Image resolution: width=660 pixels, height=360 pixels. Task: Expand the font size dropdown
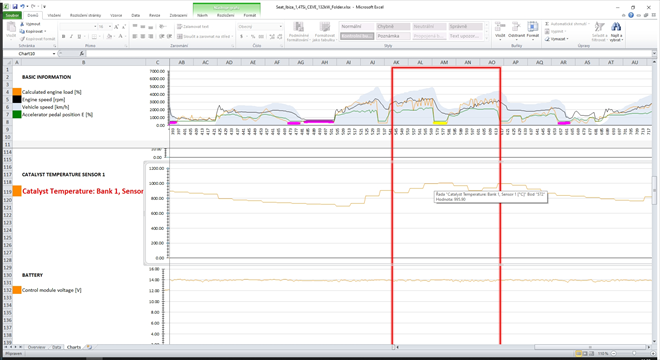click(x=110, y=27)
